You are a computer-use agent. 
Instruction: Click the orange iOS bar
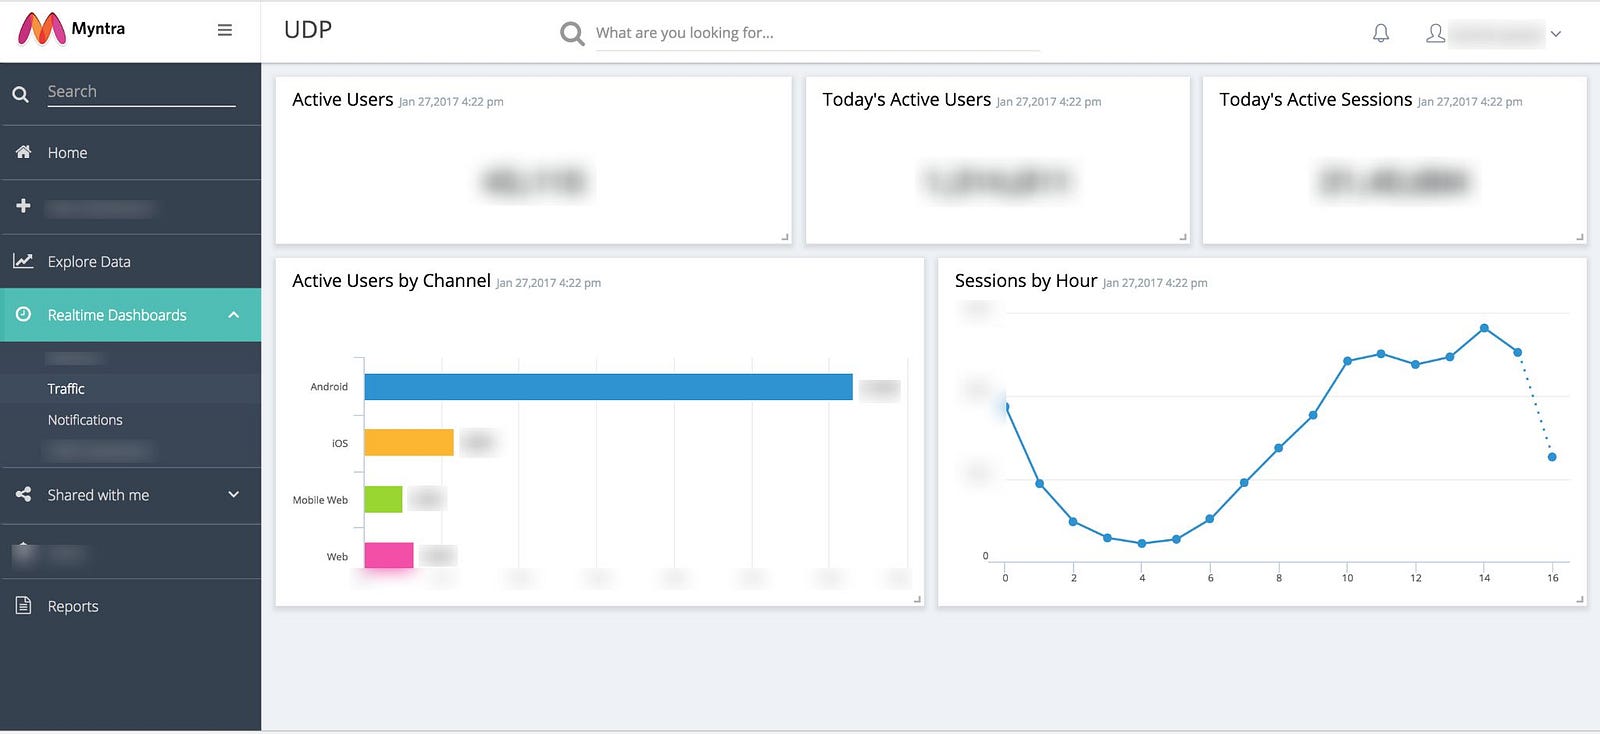(408, 442)
